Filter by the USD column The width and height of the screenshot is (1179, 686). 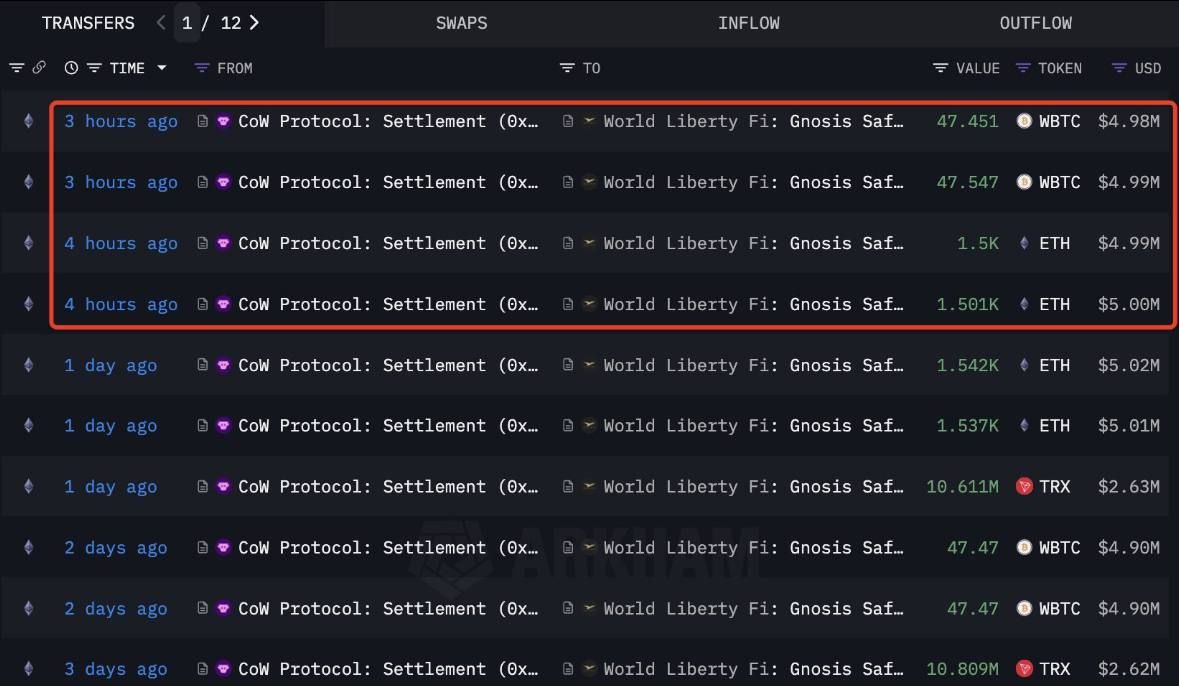click(1119, 68)
